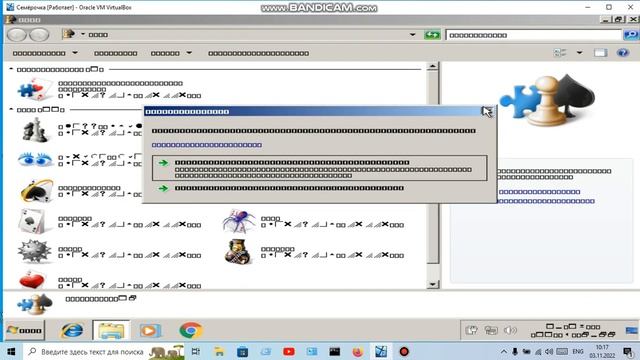Click the blue search magnifier button
Viewport: 640px width, 360px height.
(631, 35)
